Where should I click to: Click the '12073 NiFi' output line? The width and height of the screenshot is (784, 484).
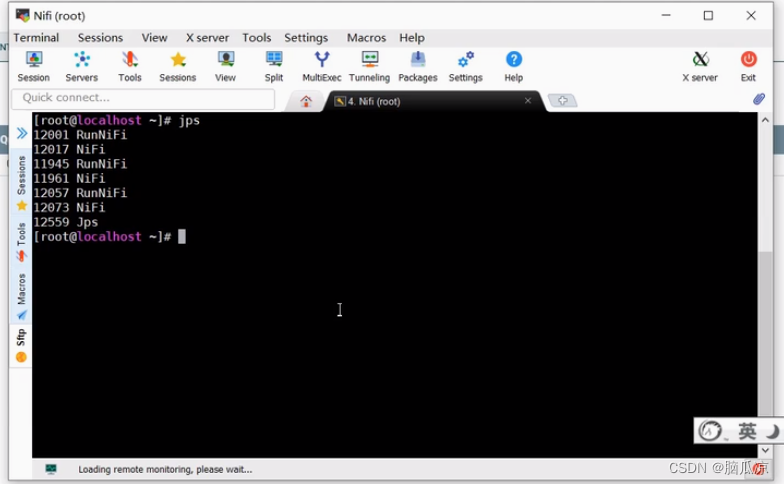click(69, 208)
